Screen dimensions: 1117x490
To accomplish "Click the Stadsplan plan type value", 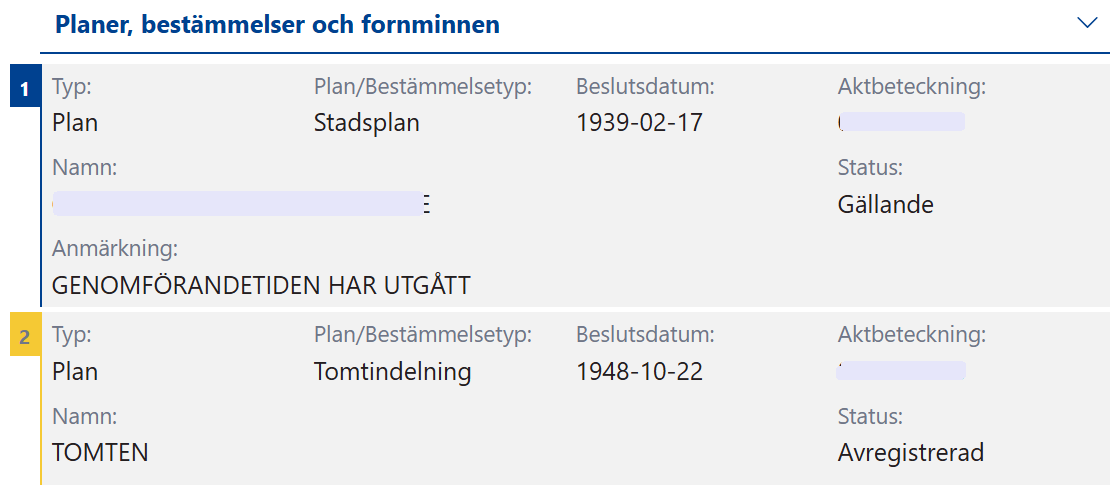I will click(366, 123).
